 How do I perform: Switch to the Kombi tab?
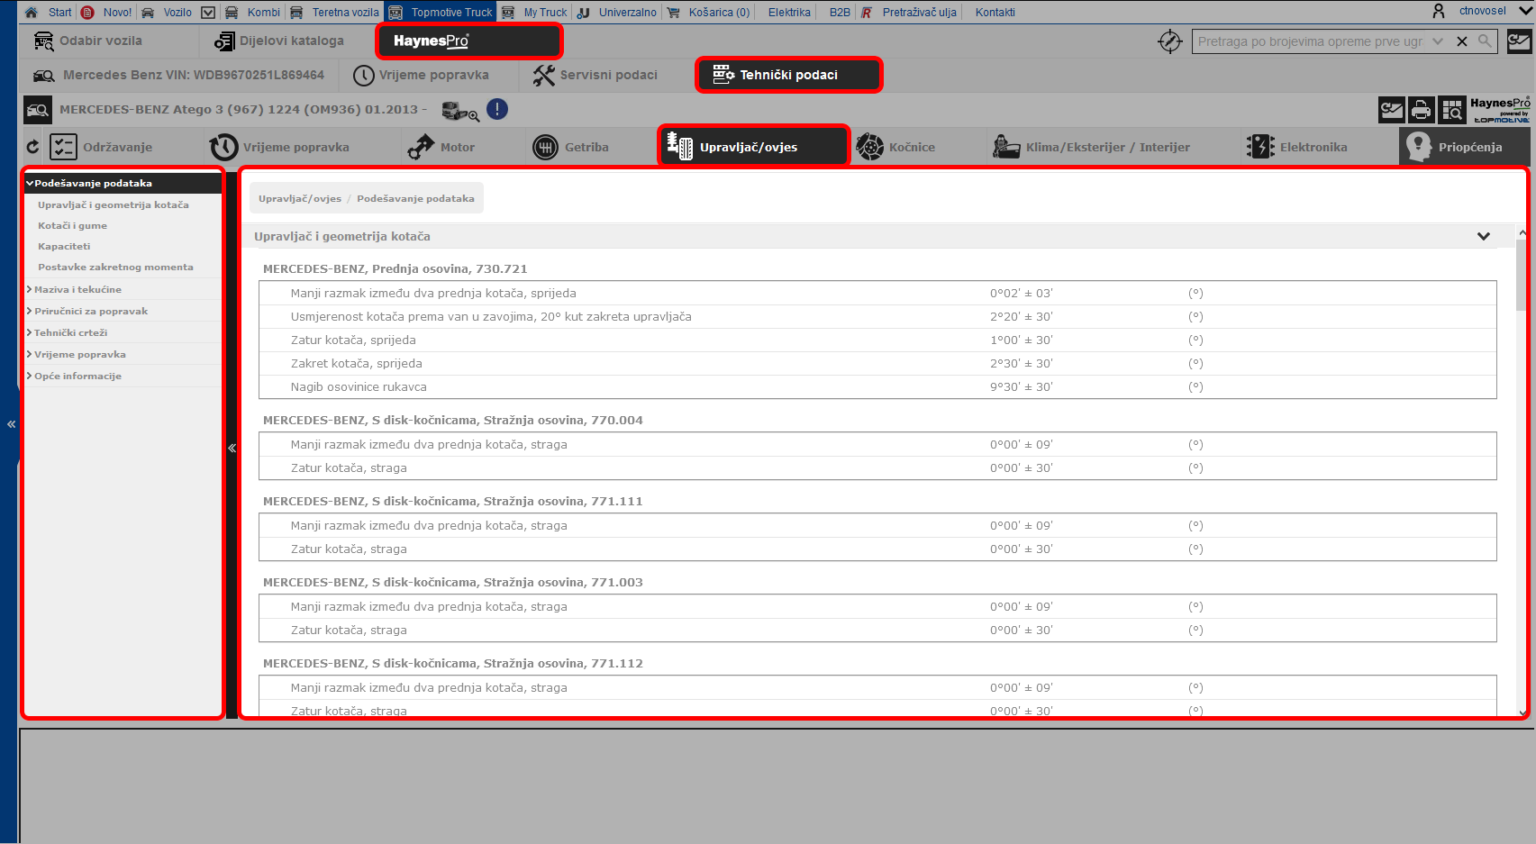pos(253,12)
